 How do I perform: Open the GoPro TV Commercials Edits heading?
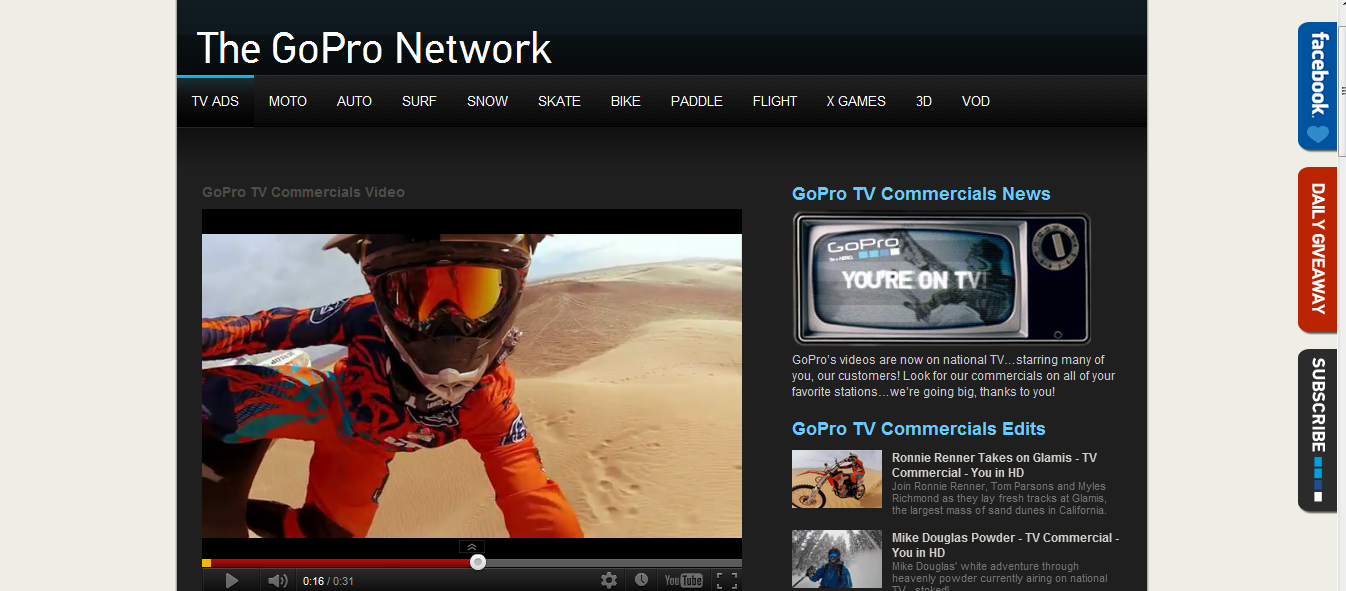(919, 429)
